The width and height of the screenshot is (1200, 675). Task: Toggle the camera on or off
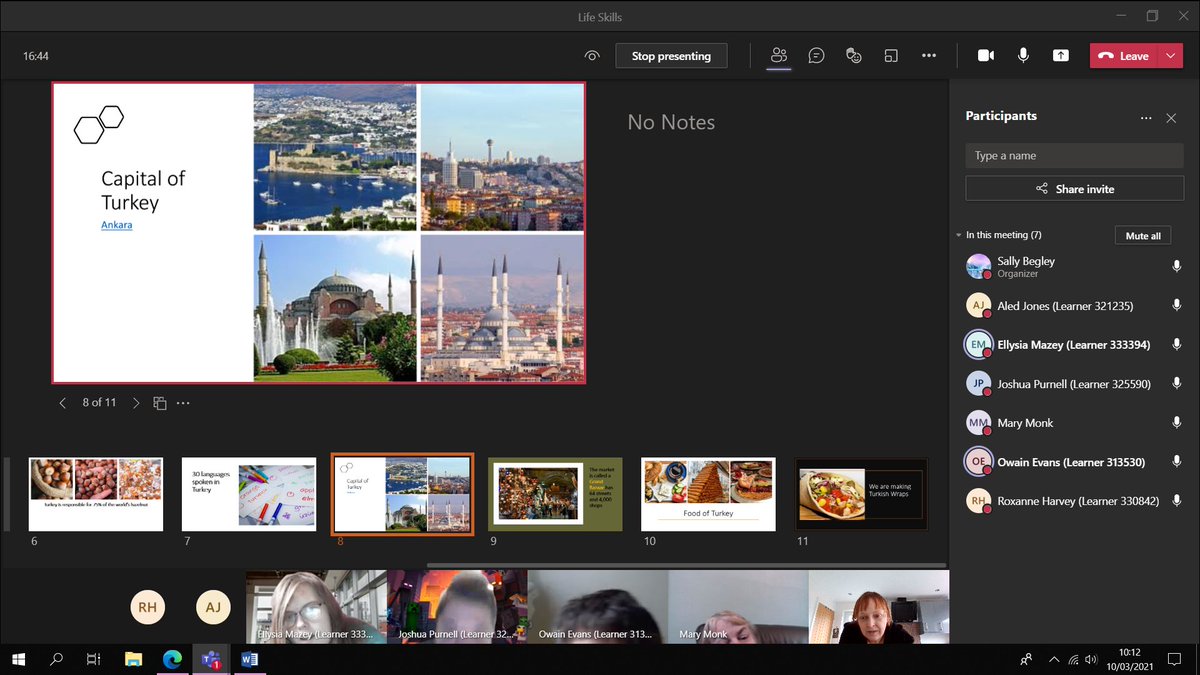point(986,56)
